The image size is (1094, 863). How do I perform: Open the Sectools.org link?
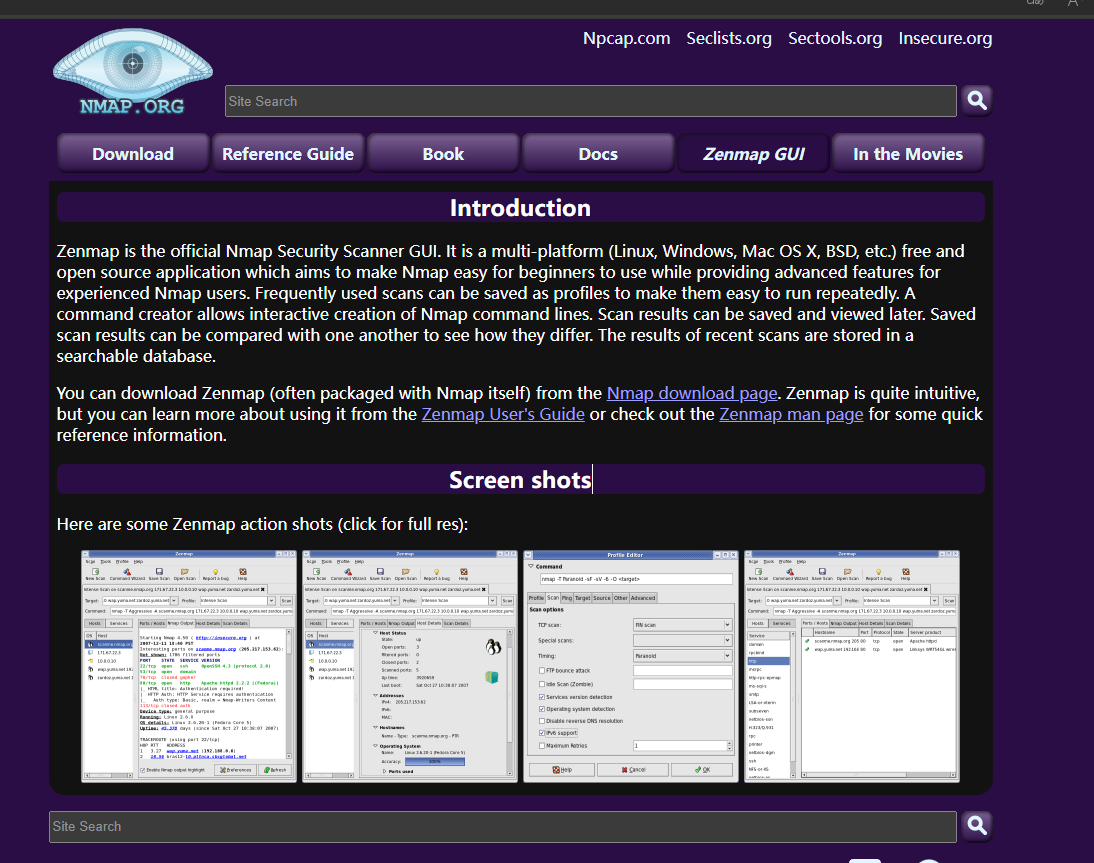[x=834, y=38]
